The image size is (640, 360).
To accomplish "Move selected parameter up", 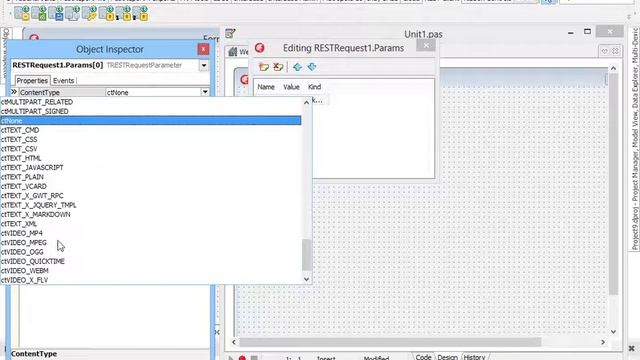I will (x=298, y=67).
